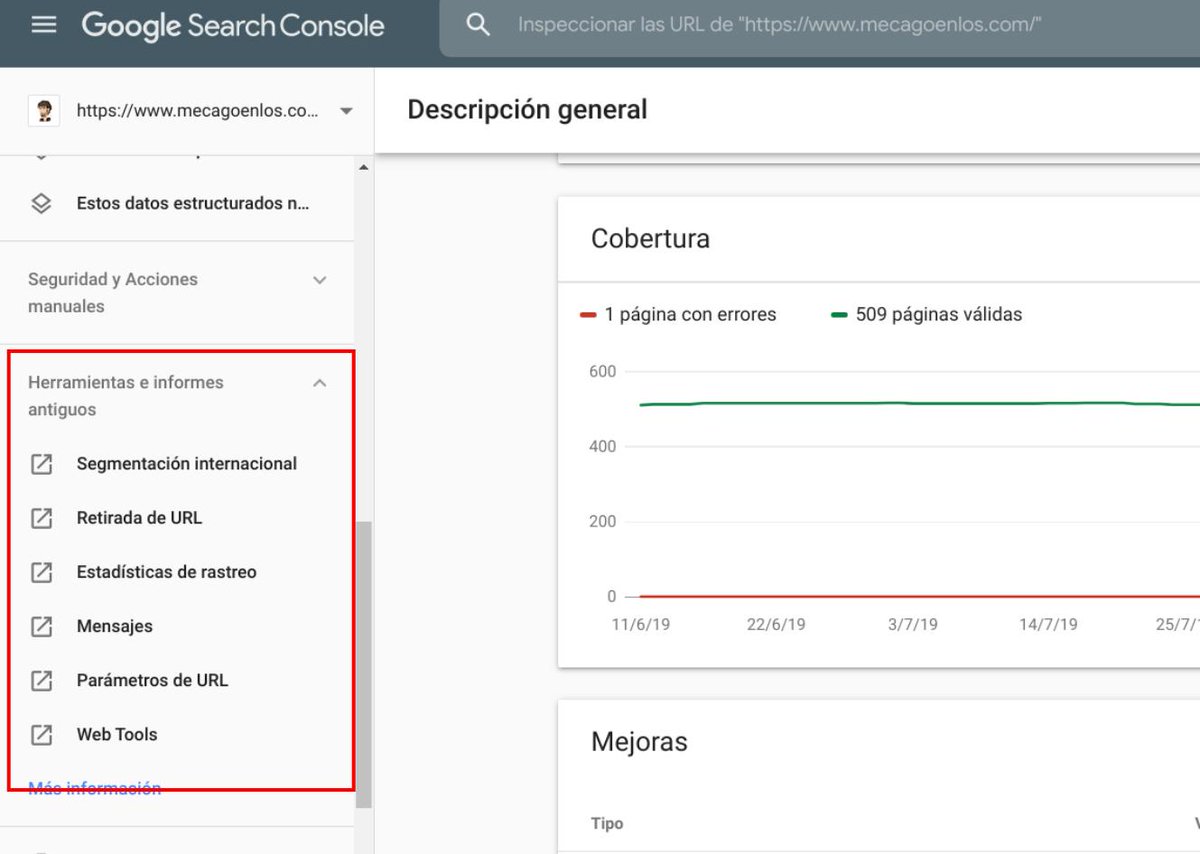Open the hamburger navigation menu

[x=44, y=25]
